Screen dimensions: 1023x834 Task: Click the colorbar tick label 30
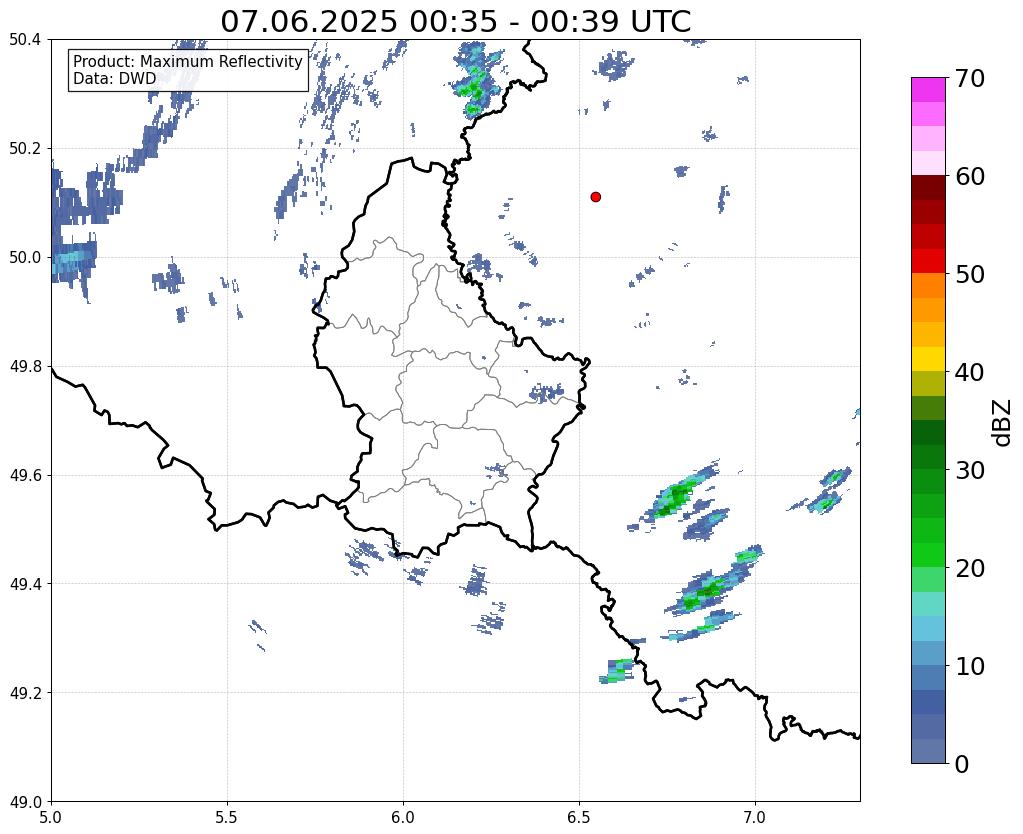[x=969, y=470]
